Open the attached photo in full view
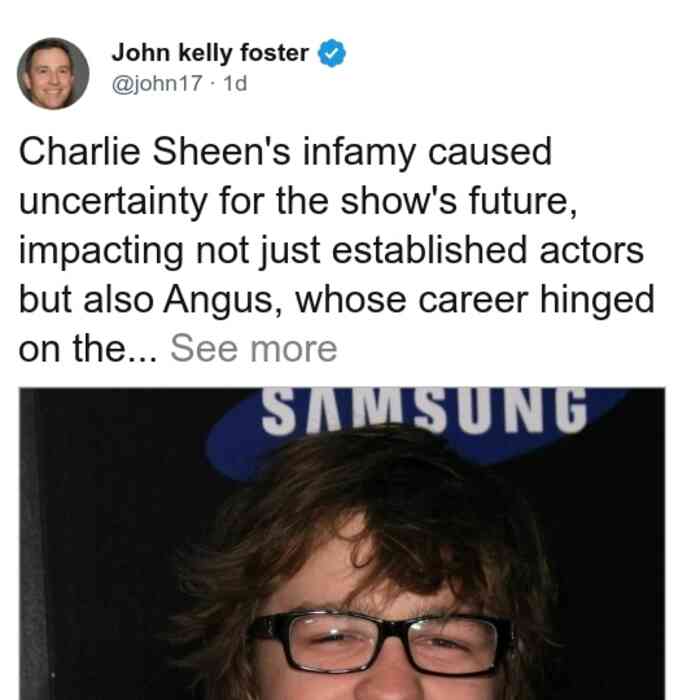Image resolution: width=700 pixels, height=700 pixels. 342,543
